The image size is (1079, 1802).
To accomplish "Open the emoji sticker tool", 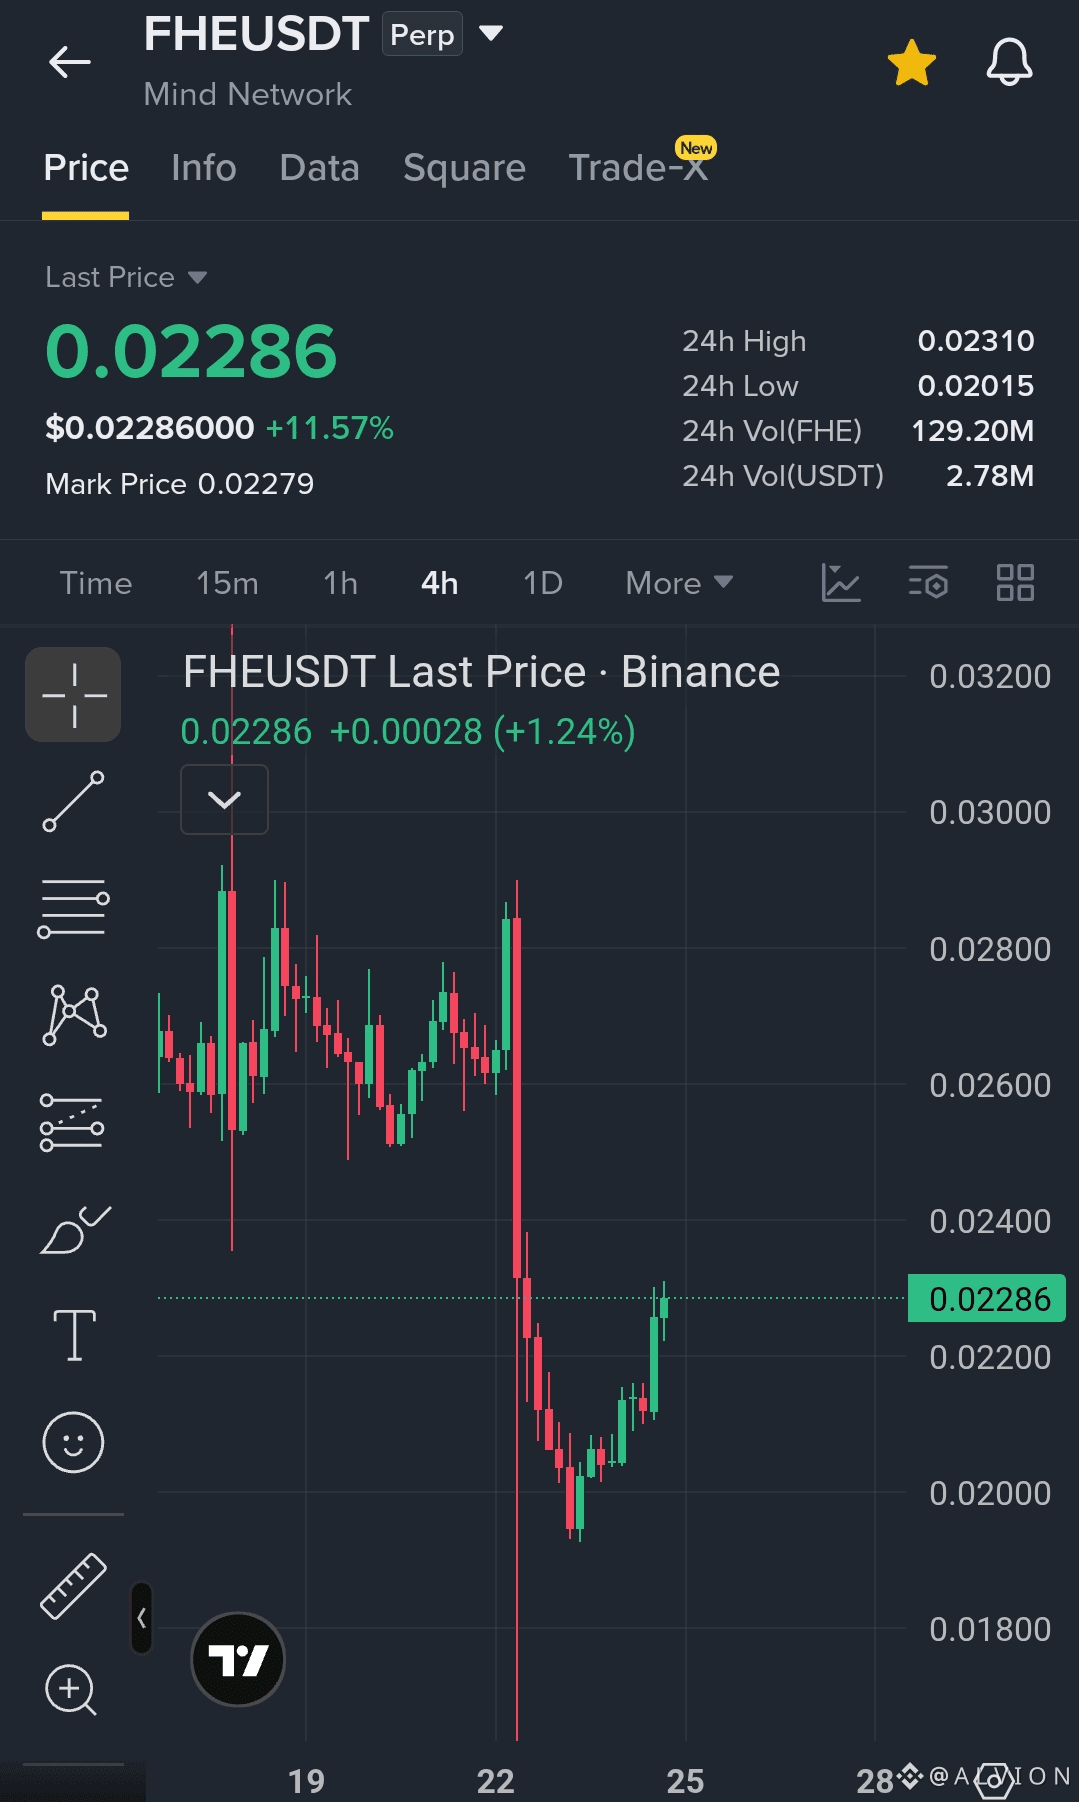I will [x=74, y=1442].
